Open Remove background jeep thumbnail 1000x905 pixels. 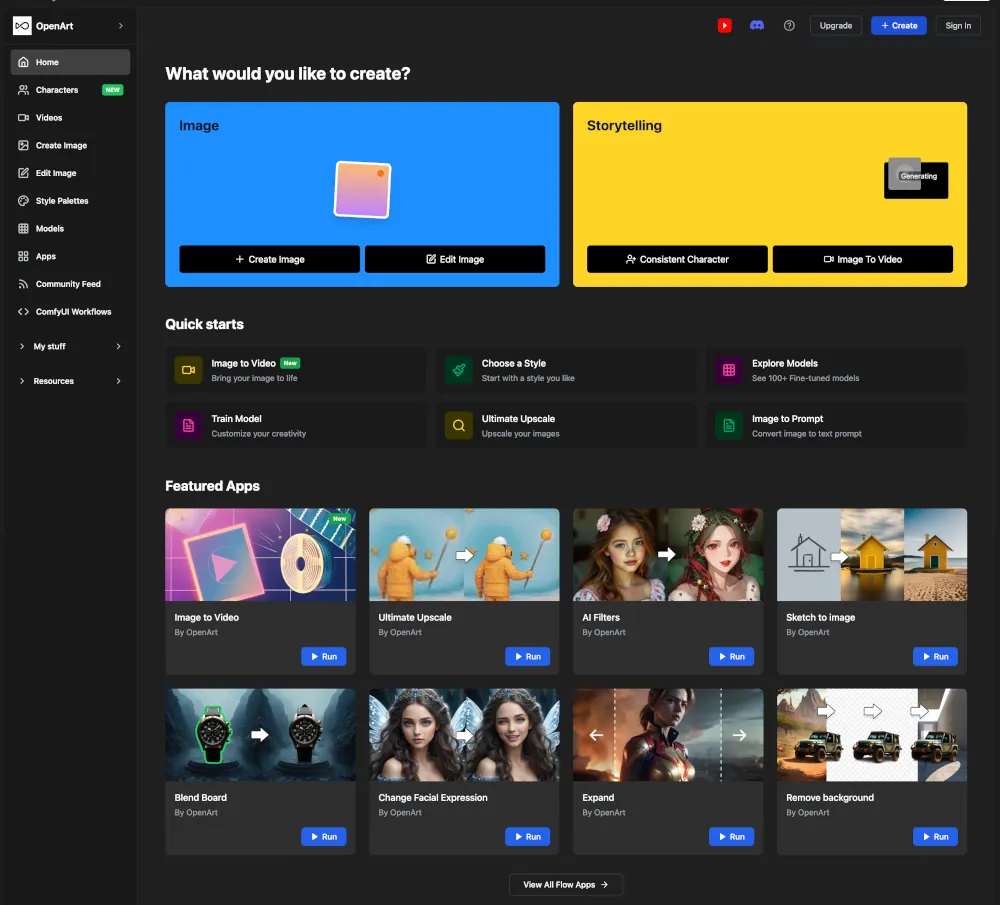(x=872, y=735)
